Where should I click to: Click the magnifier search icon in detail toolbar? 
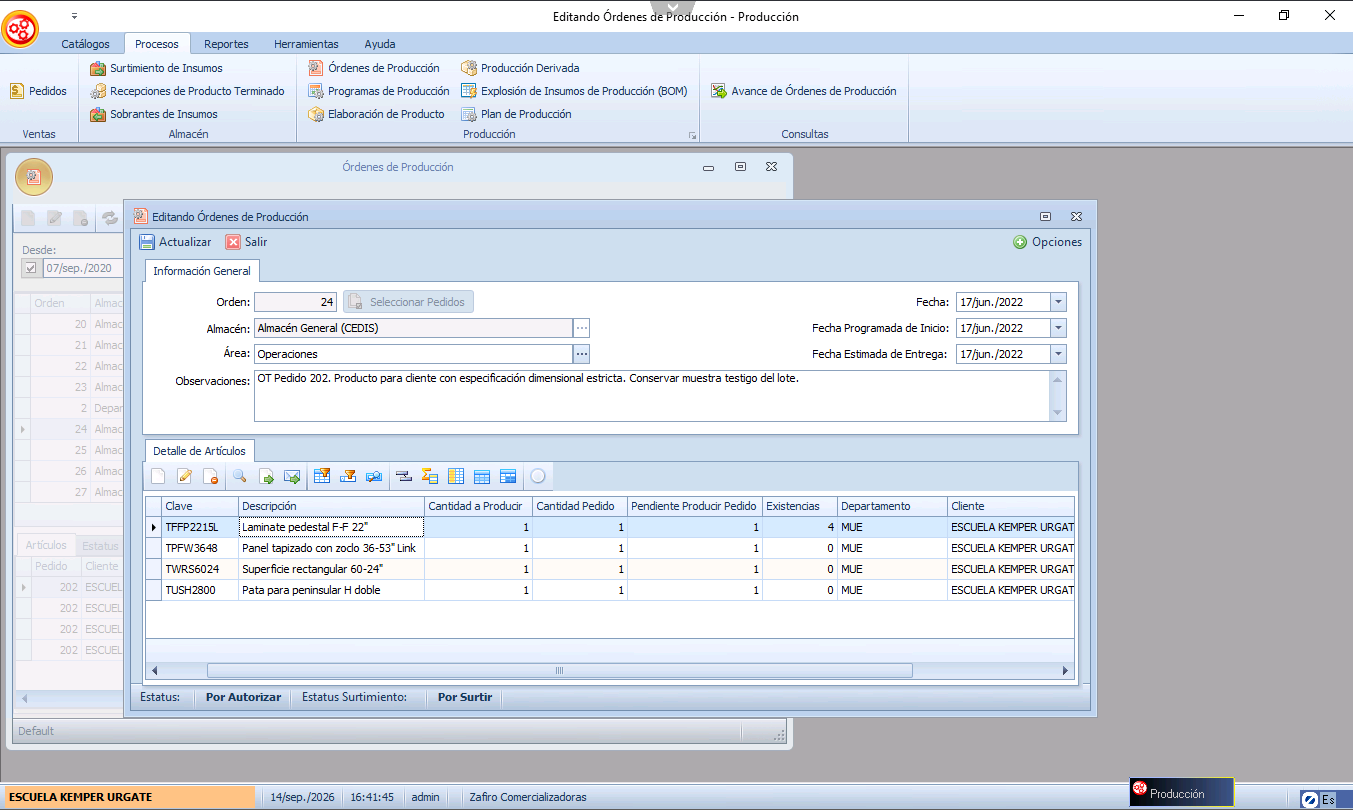pos(240,477)
